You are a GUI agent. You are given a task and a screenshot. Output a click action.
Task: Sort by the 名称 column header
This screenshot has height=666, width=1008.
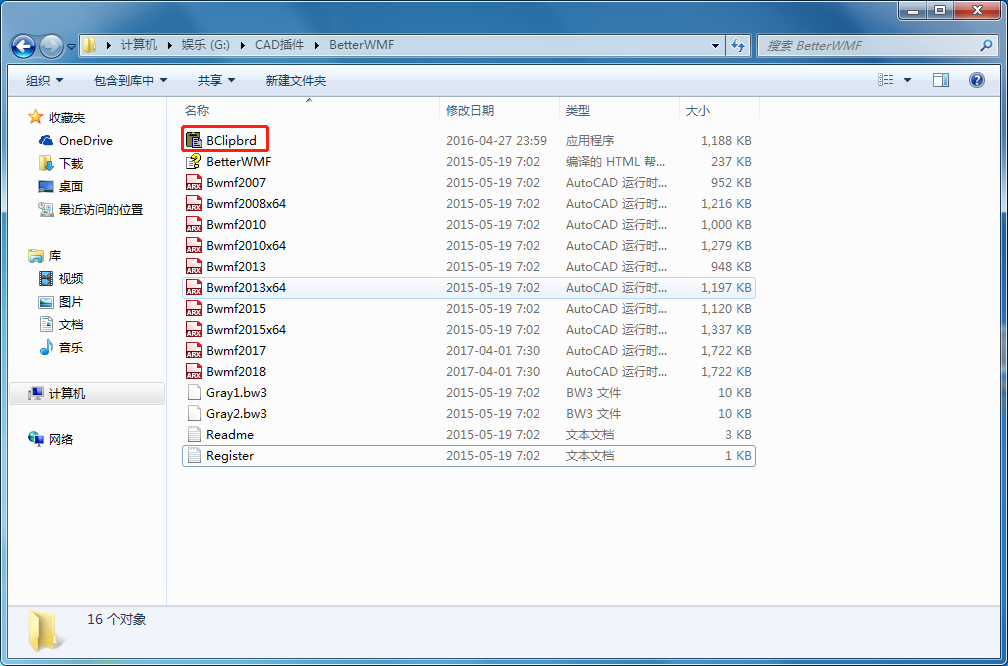(309, 111)
